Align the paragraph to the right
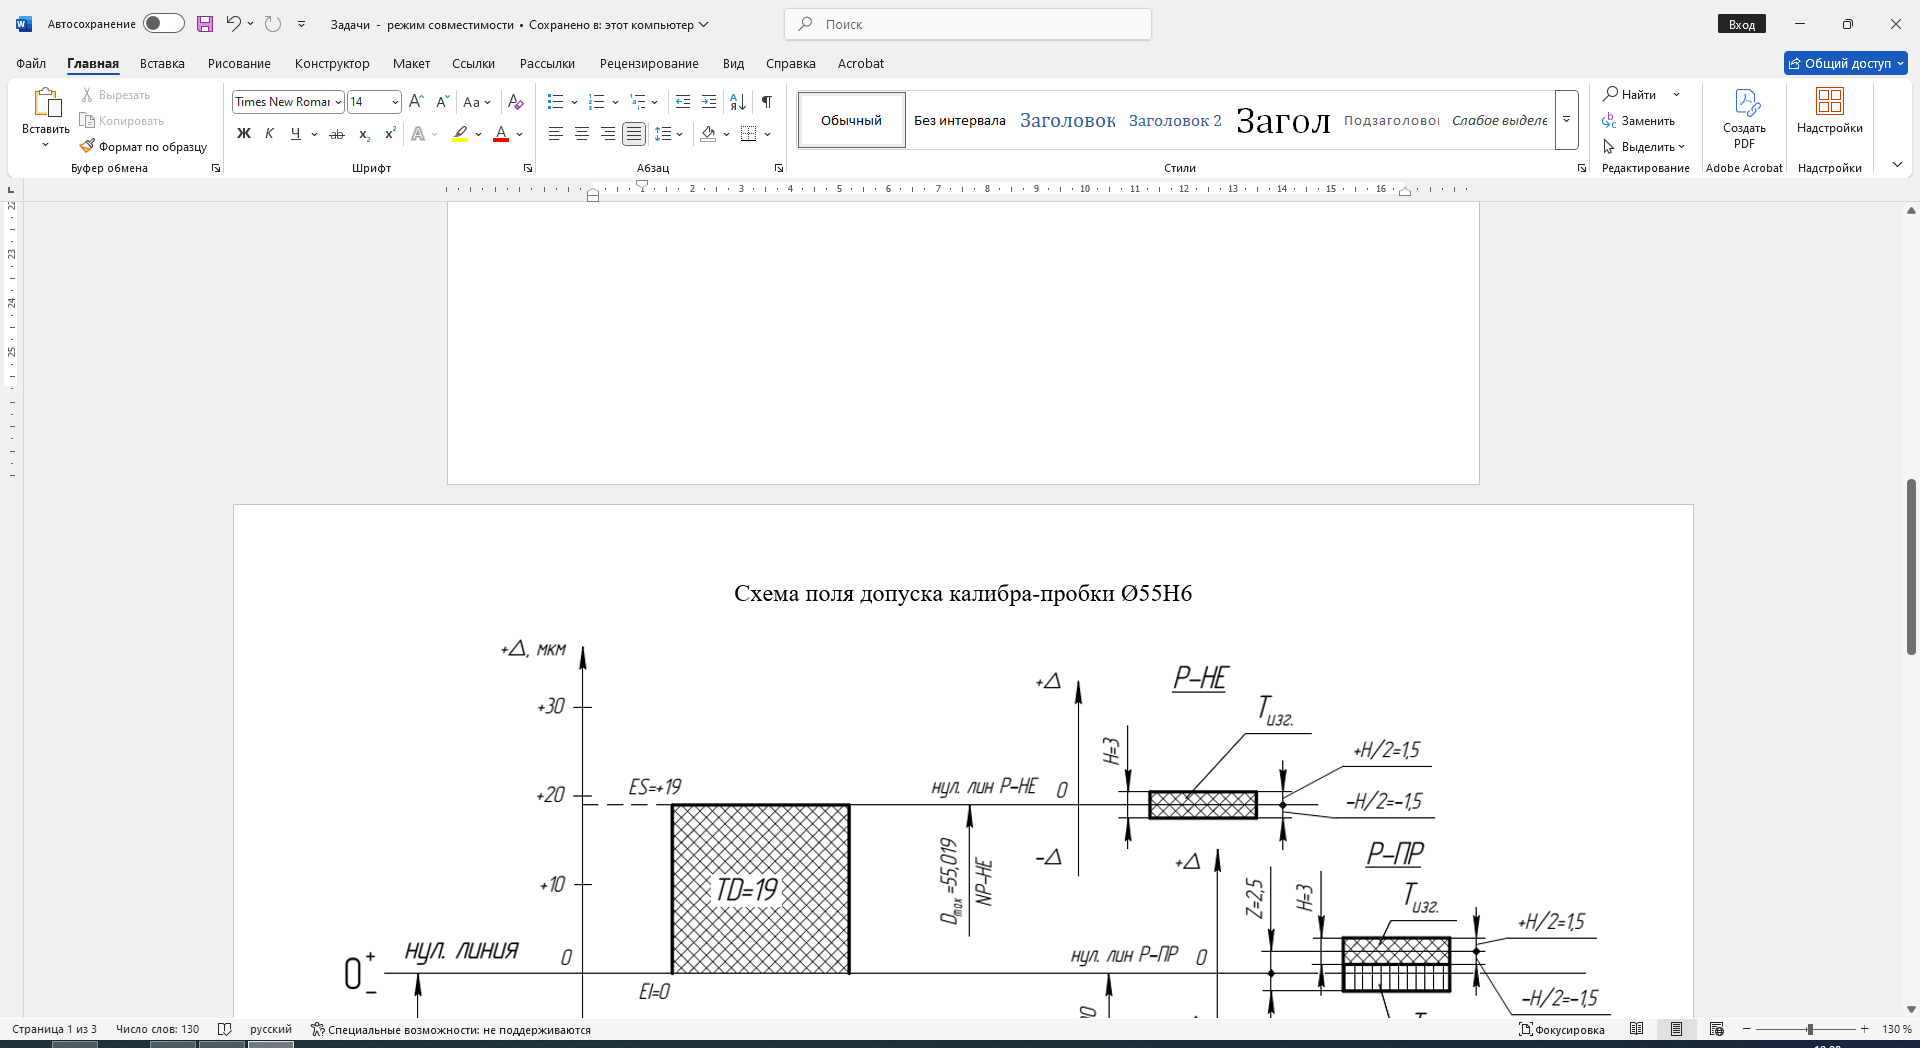This screenshot has height=1048, width=1920. click(x=608, y=134)
